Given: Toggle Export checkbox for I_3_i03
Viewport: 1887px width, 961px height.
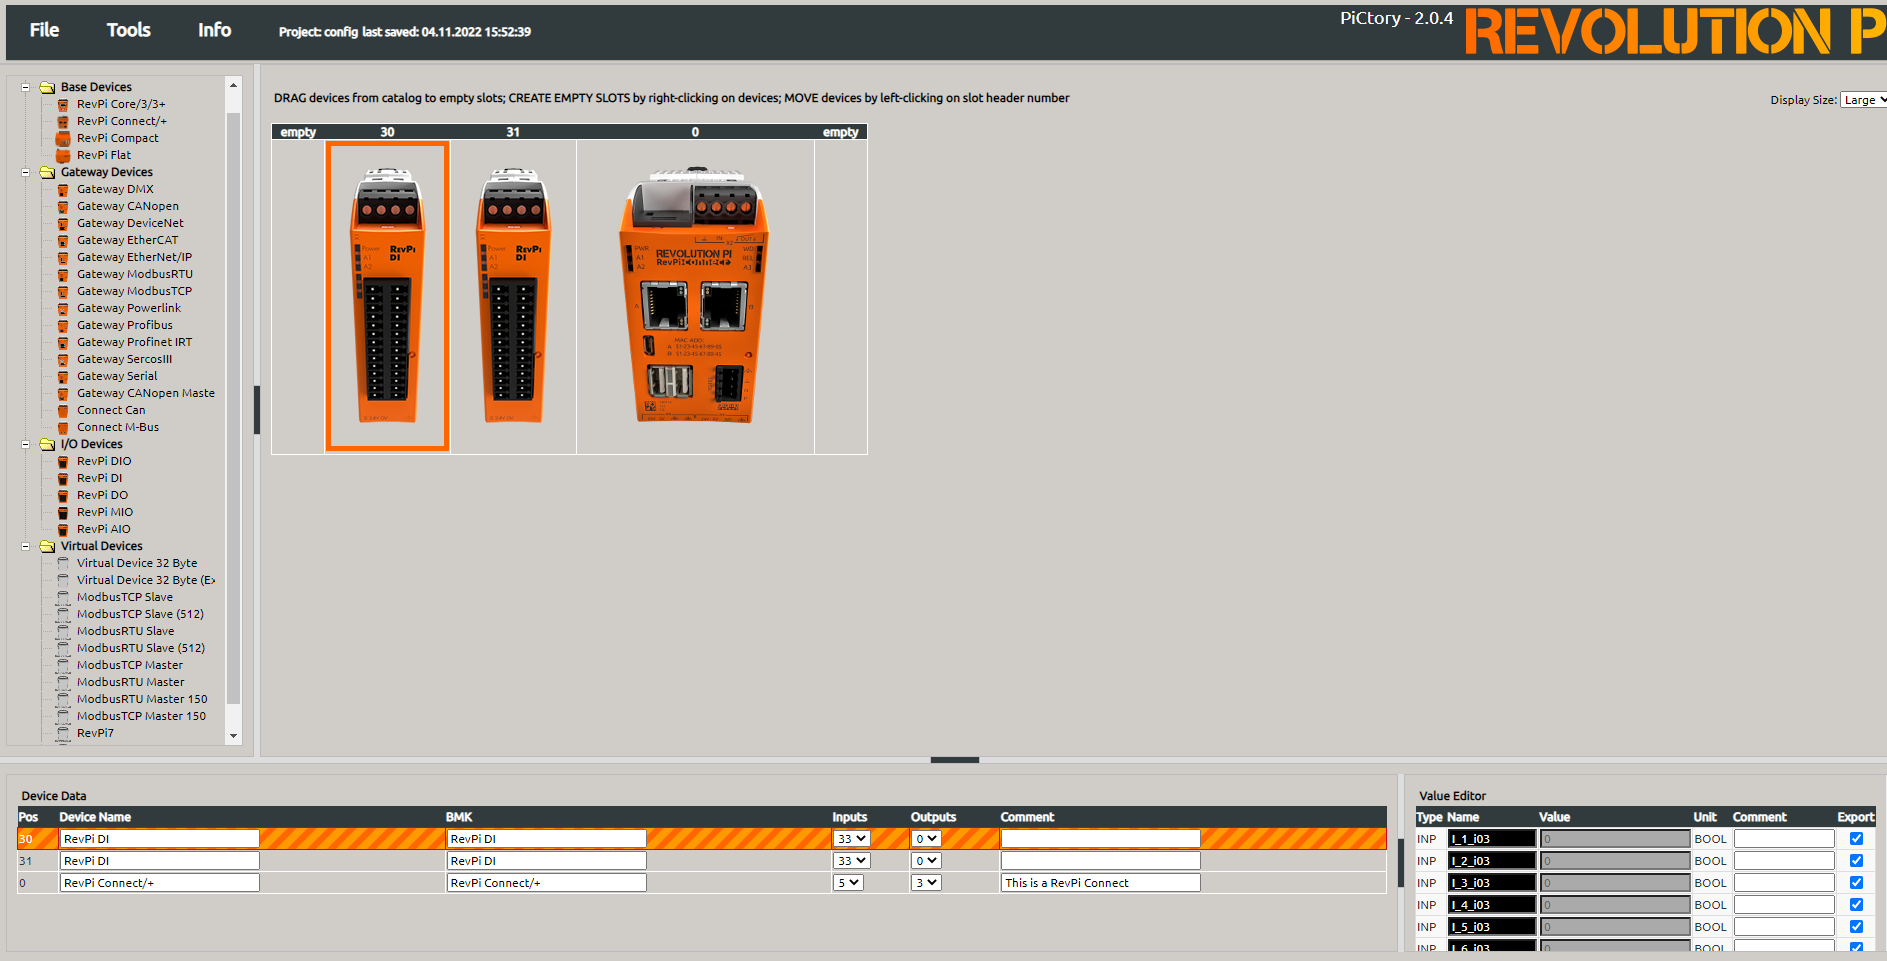Looking at the screenshot, I should (x=1856, y=883).
